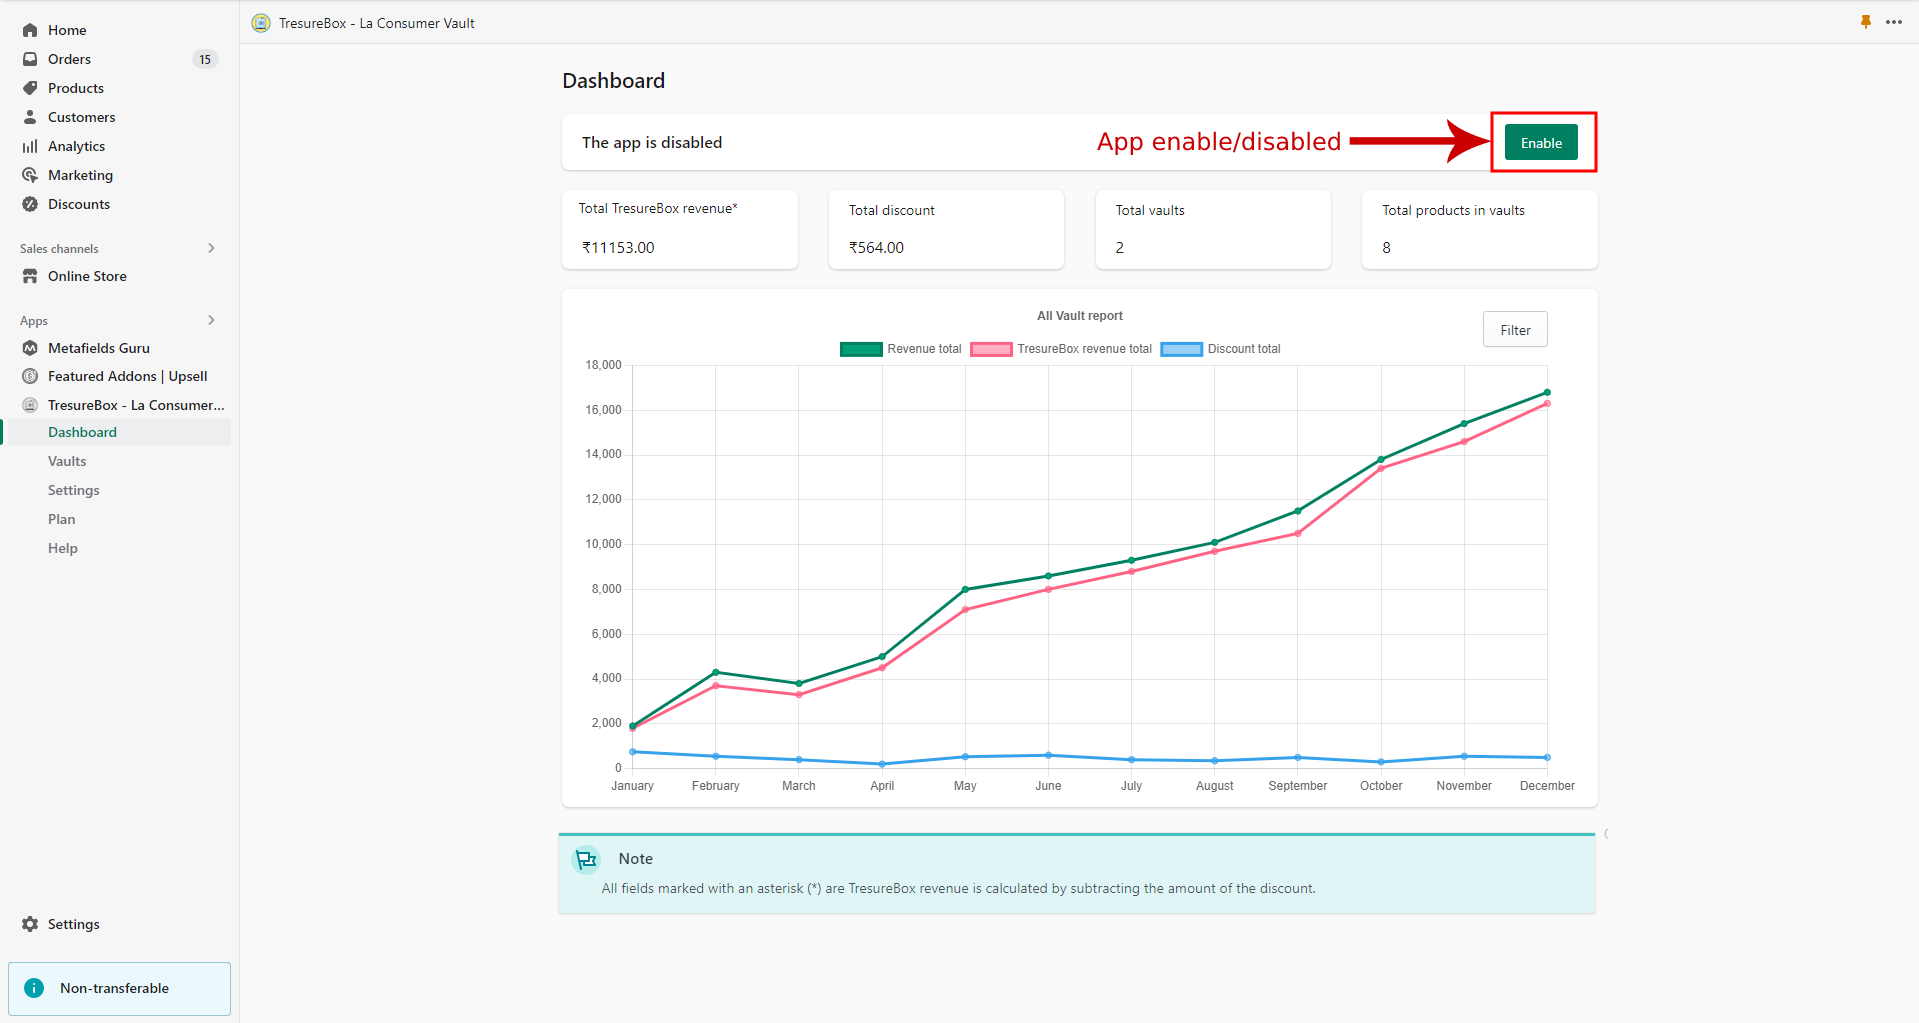Open the Online Store link
1919x1023 pixels.
click(x=87, y=276)
